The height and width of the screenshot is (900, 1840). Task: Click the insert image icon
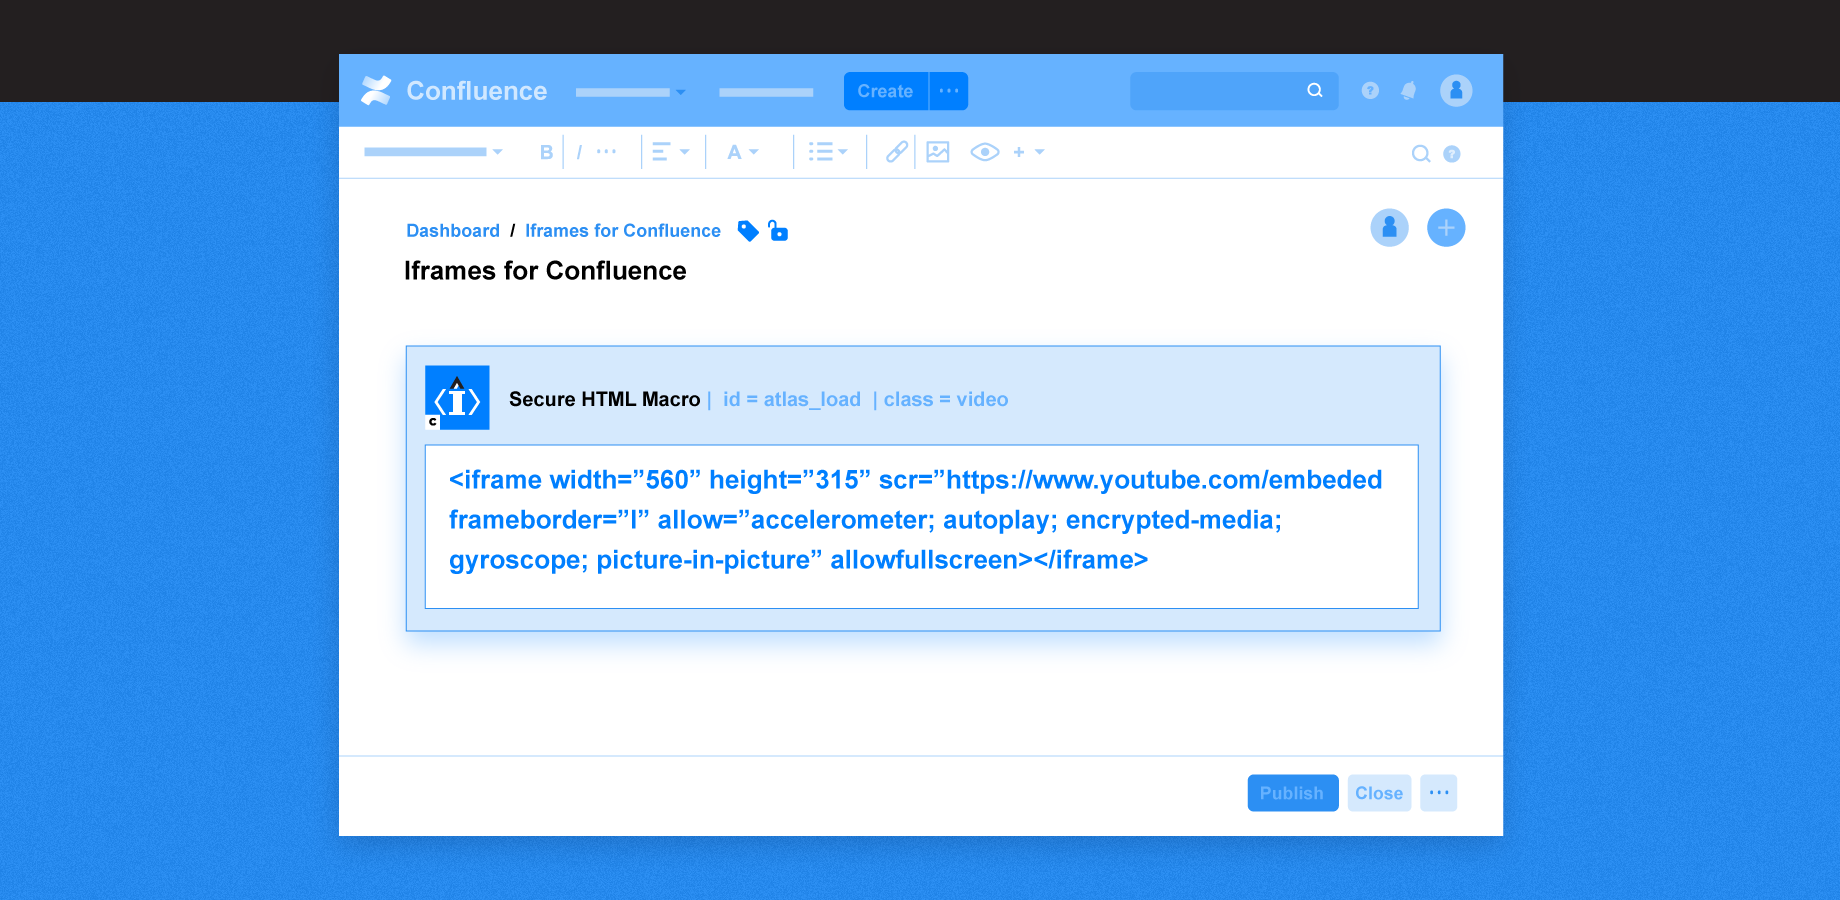point(938,152)
